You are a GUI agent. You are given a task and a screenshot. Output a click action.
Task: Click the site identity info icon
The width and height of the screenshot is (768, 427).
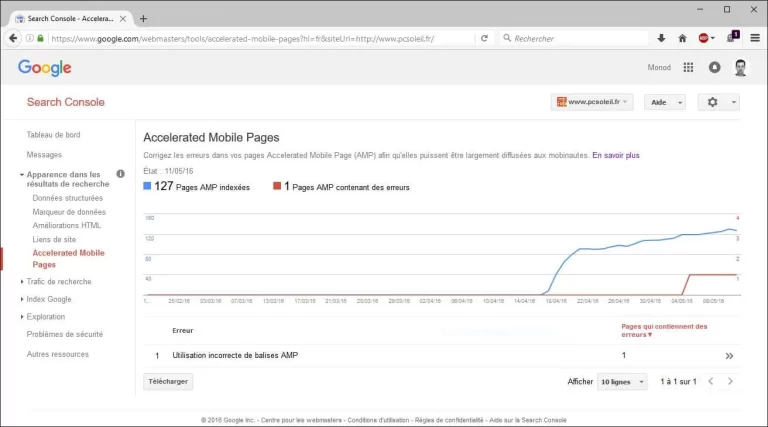coord(30,38)
